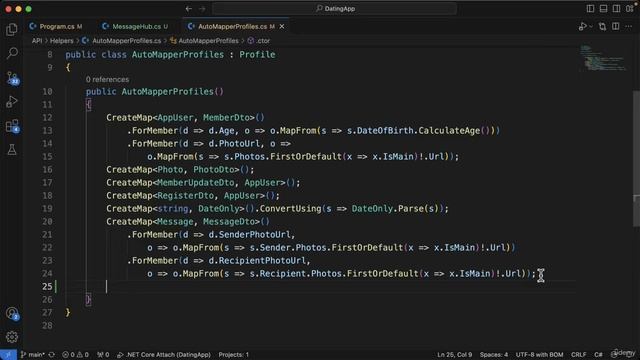This screenshot has width=640, height=360.
Task: Click the Helpers breadcrumb segment
Action: (x=62, y=41)
